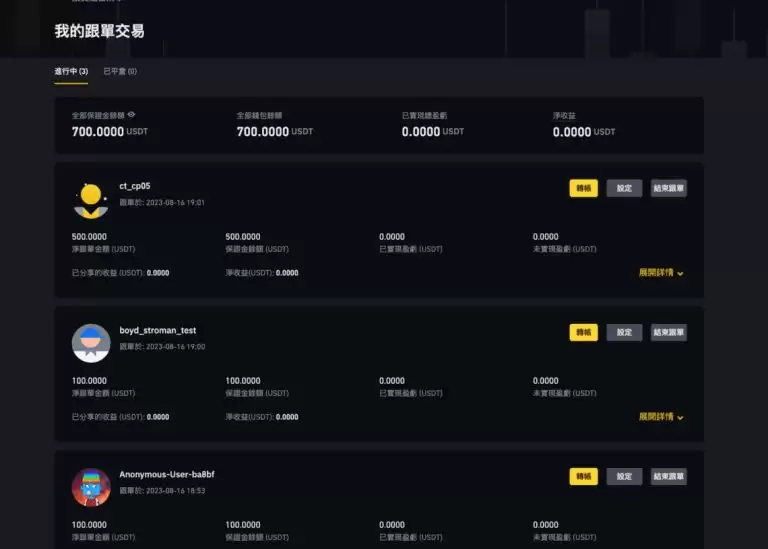Open 設定 for ct_cp05
The image size is (768, 549).
pyautogui.click(x=624, y=188)
